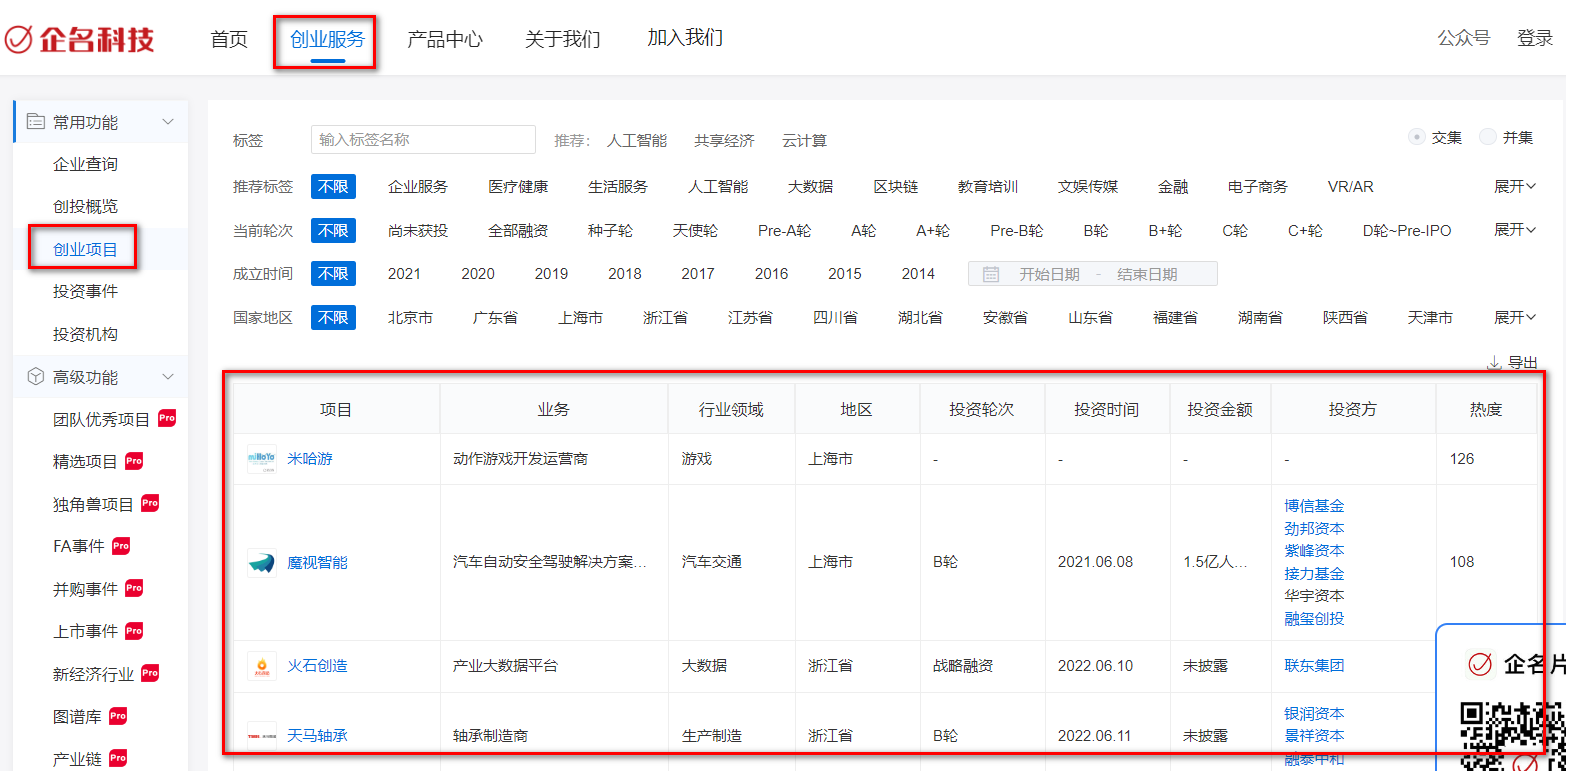
Task: Click the 米哈游 company logo
Action: click(x=261, y=459)
